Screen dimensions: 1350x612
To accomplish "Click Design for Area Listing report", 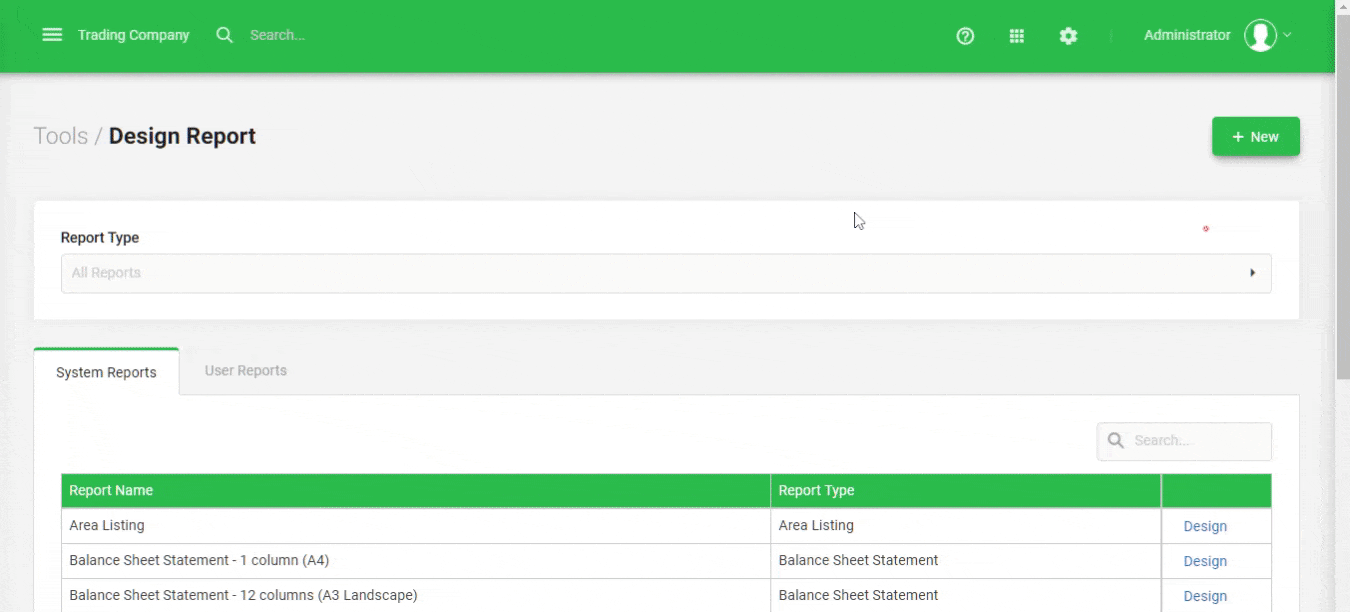I will [x=1204, y=525].
